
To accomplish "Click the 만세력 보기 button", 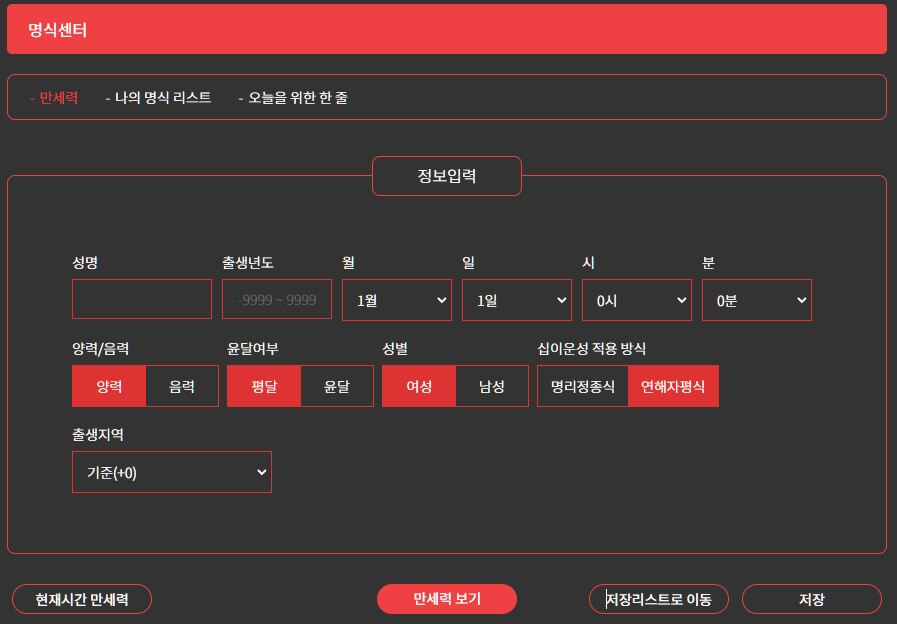I will tap(446, 599).
